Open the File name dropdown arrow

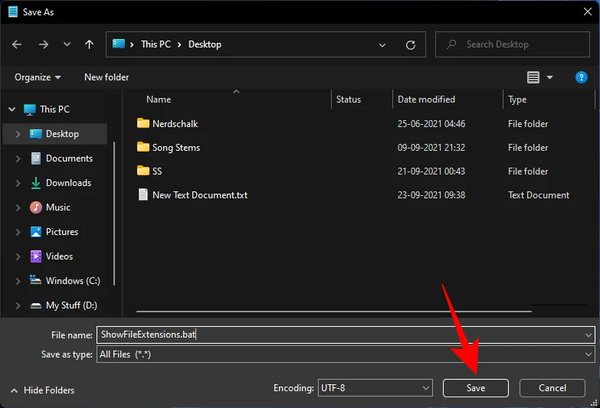[588, 335]
